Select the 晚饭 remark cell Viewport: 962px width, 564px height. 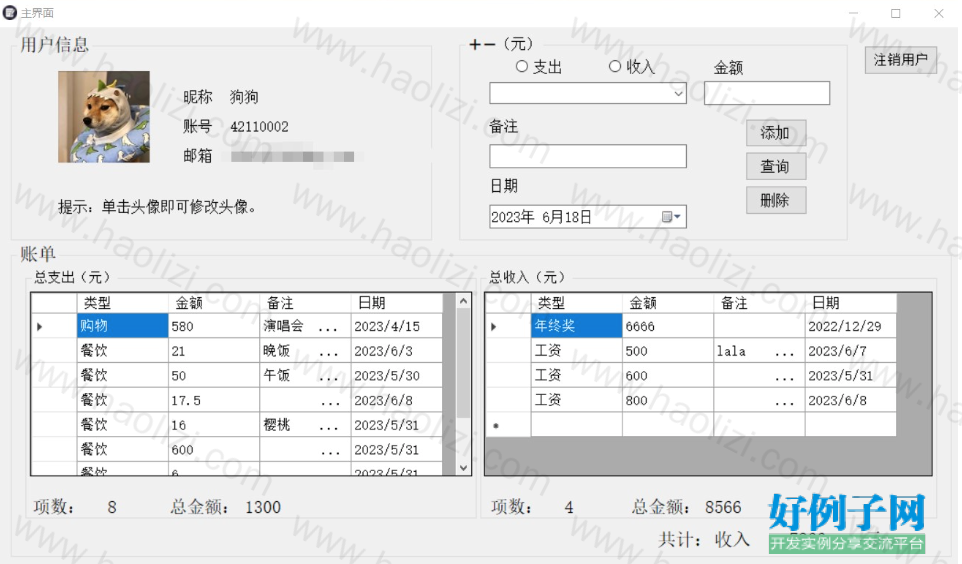(305, 350)
